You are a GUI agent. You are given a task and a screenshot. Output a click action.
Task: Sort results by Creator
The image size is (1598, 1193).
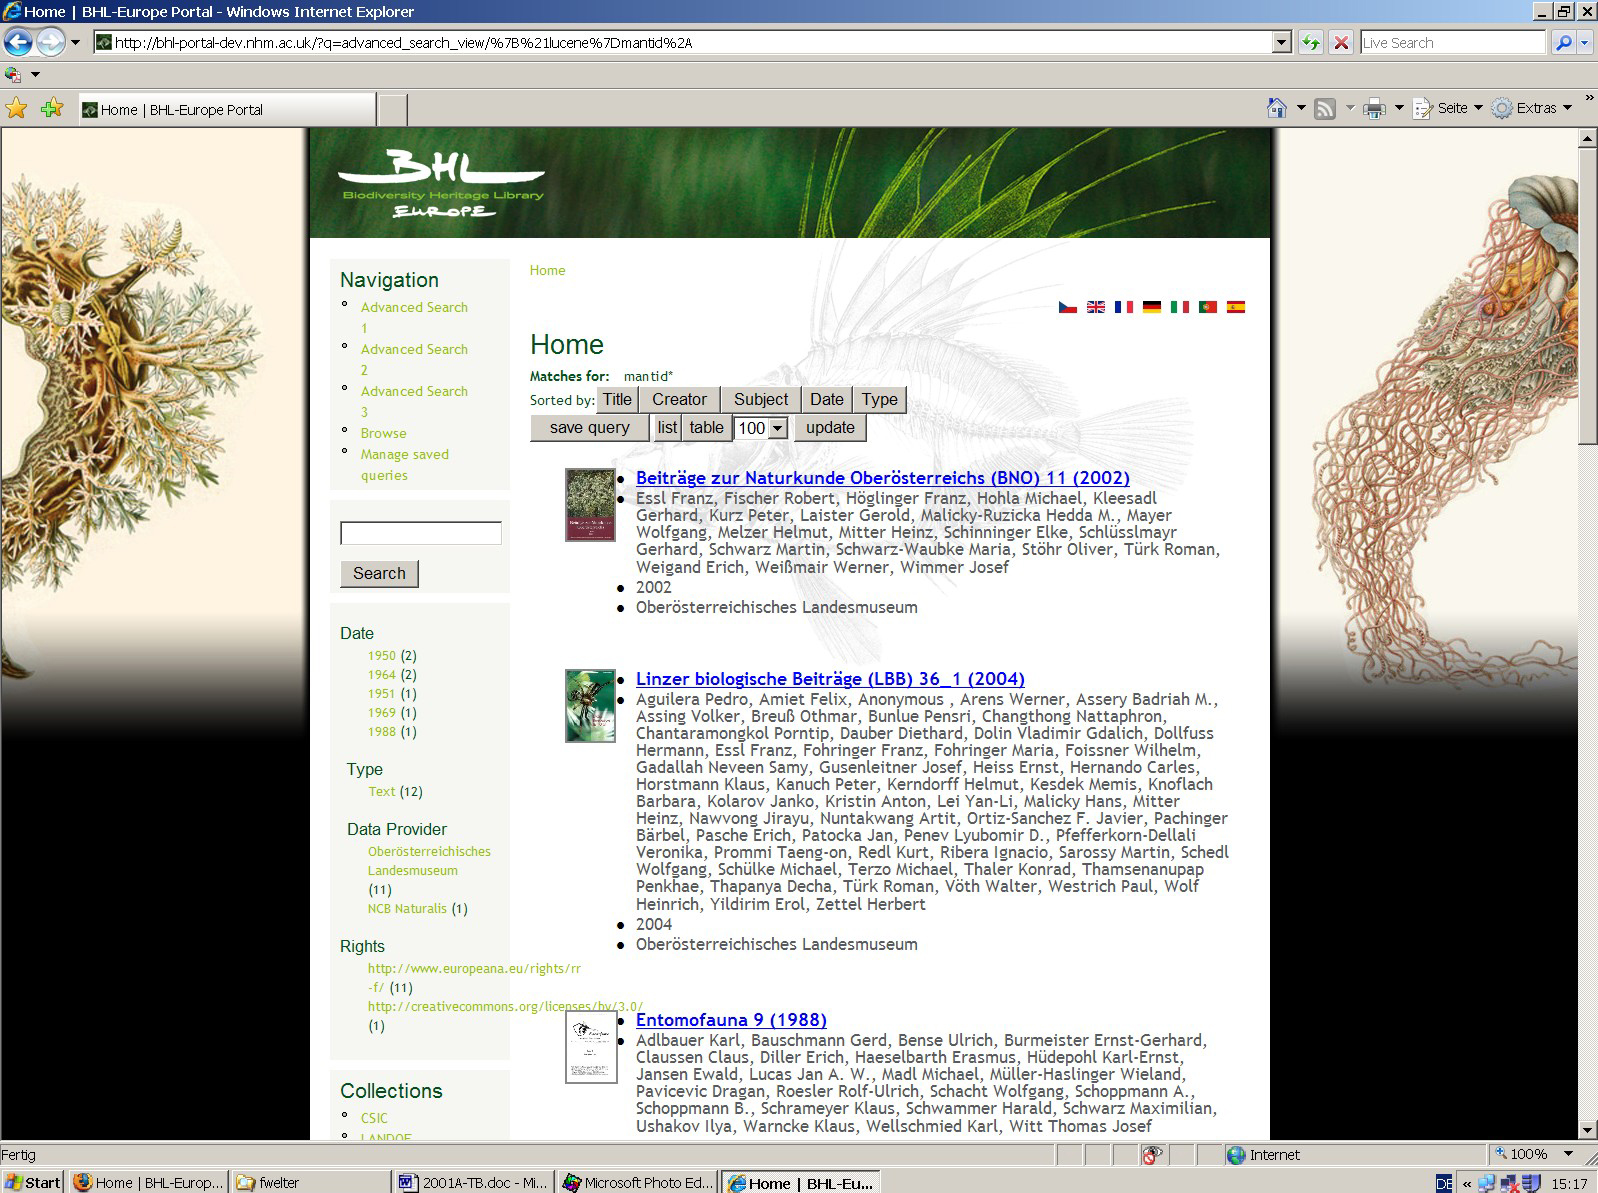pyautogui.click(x=679, y=399)
